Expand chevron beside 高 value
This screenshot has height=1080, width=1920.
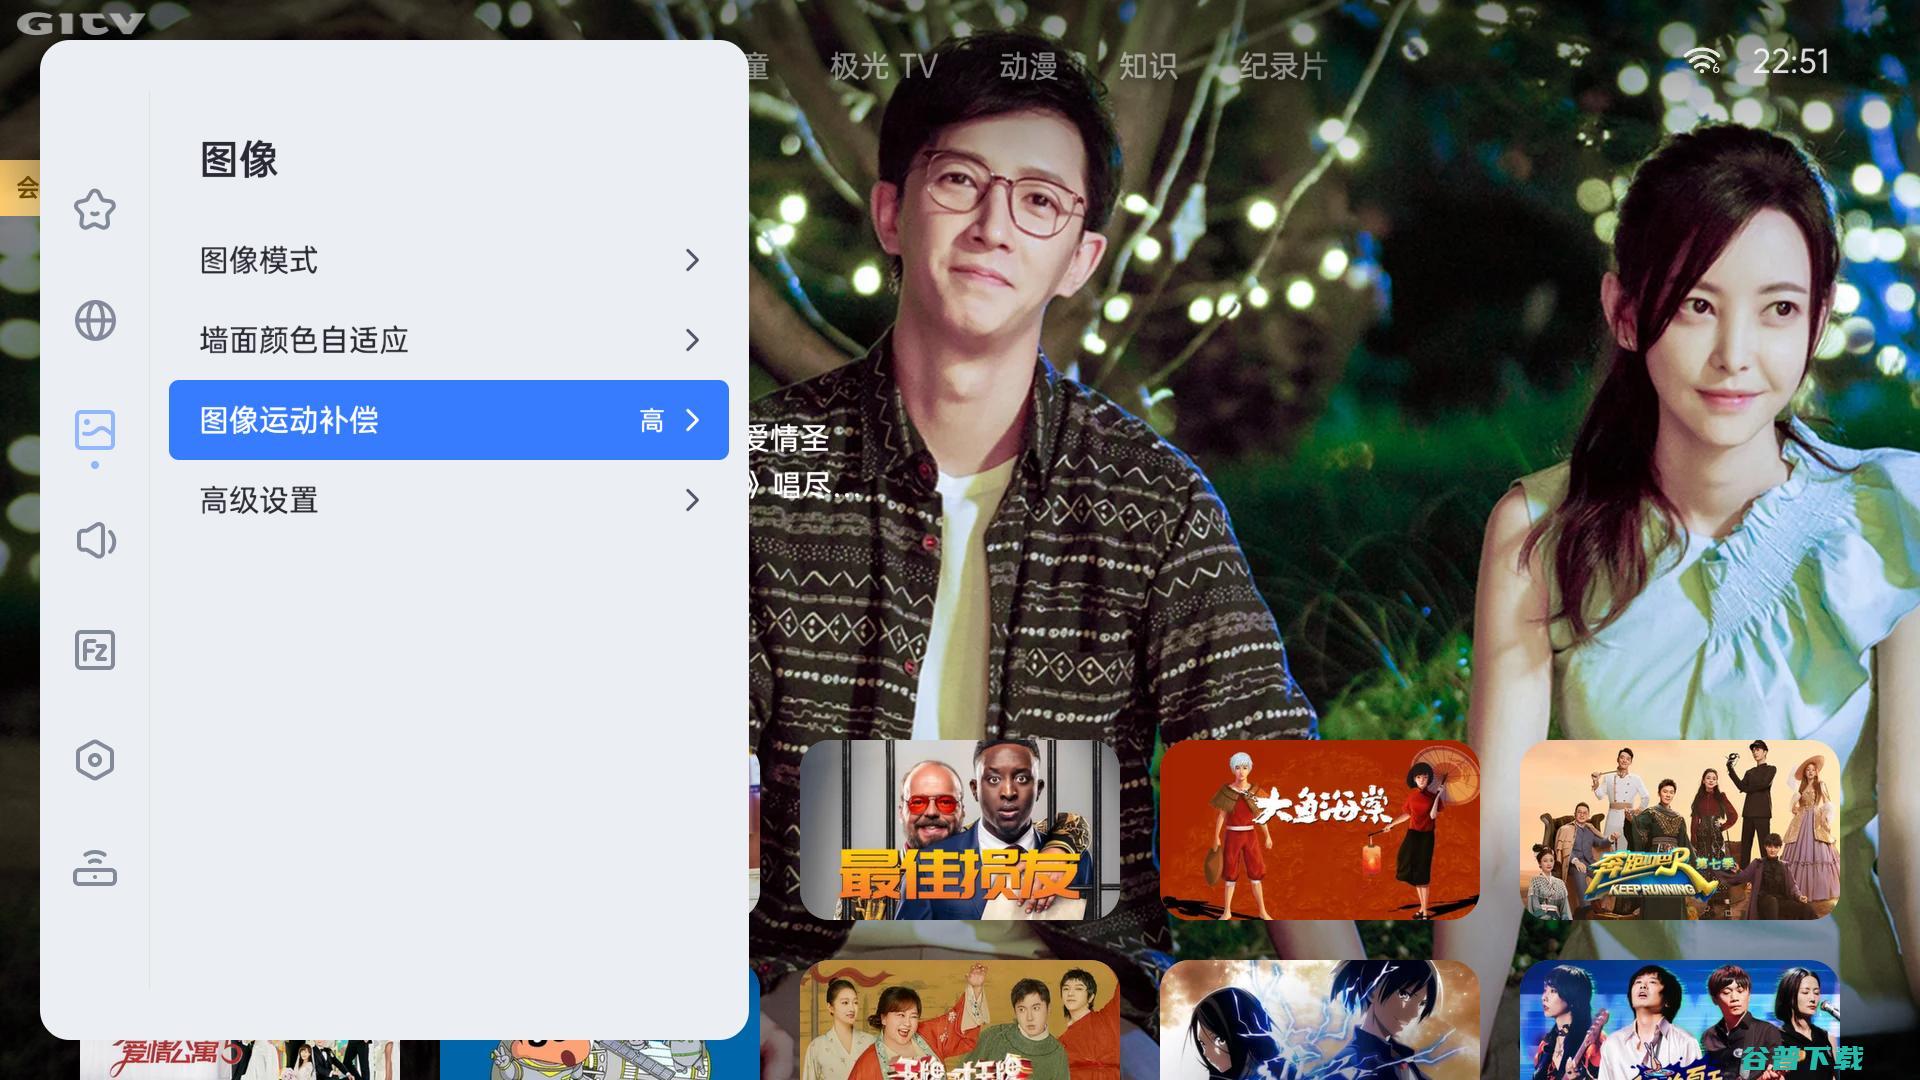point(692,420)
